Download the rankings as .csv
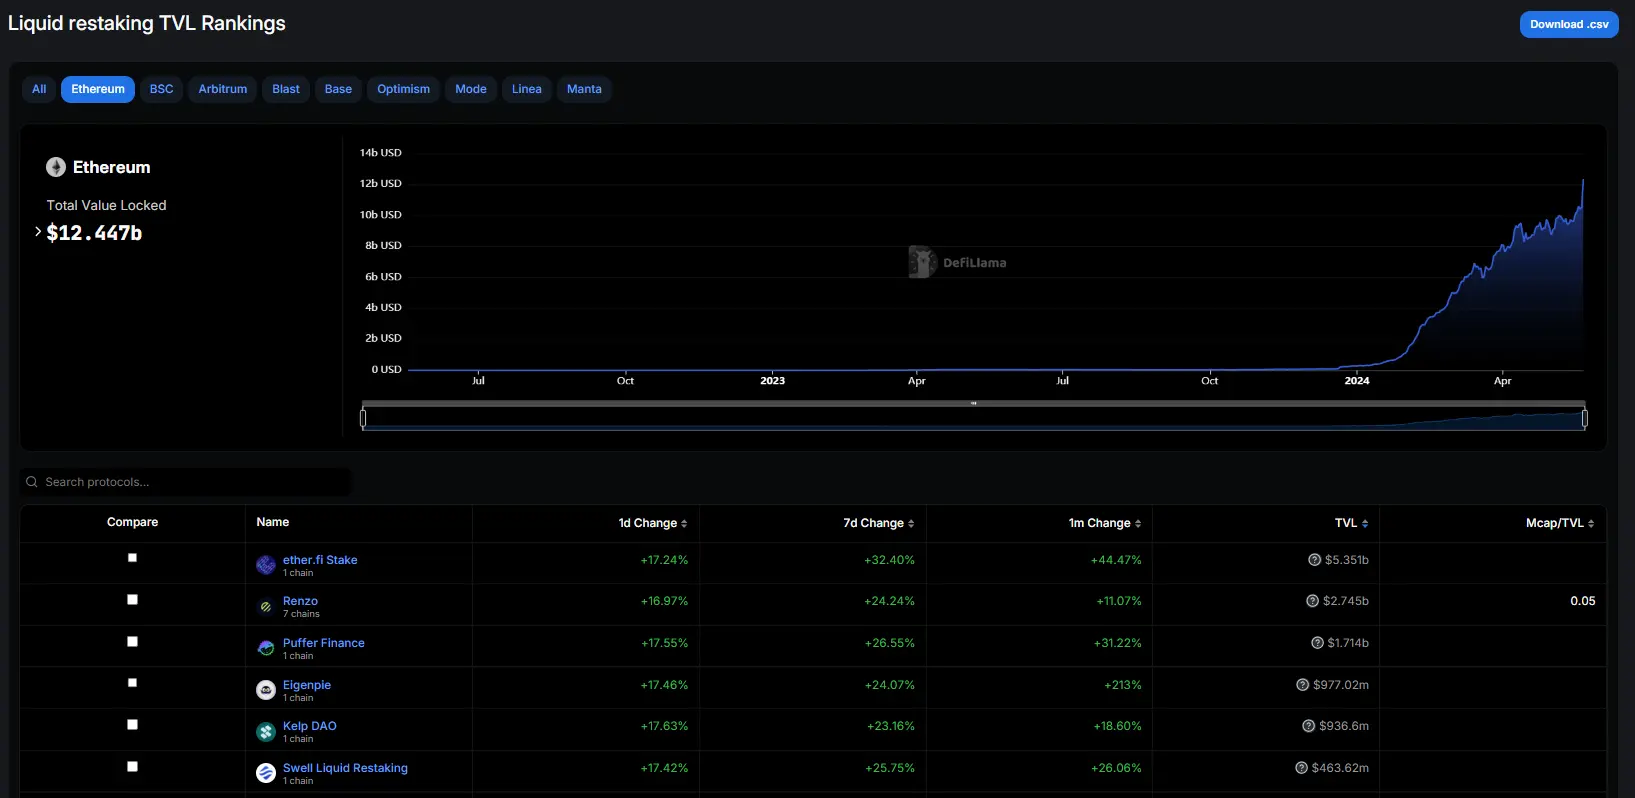 click(1568, 24)
